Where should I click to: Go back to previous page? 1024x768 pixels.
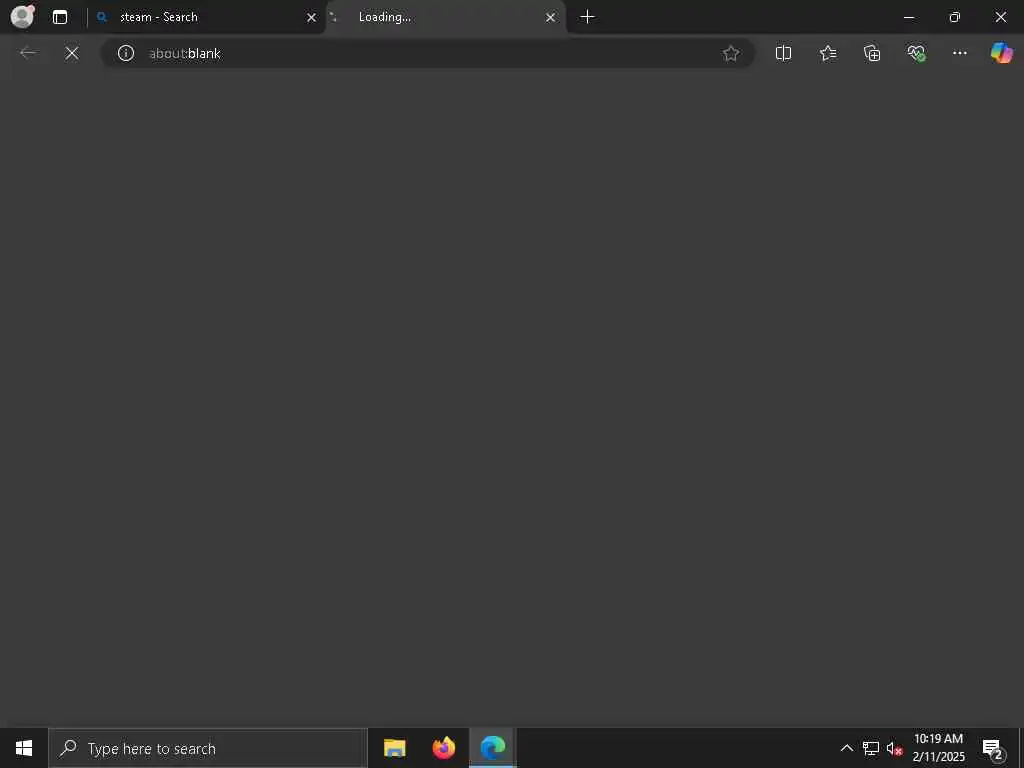click(28, 53)
